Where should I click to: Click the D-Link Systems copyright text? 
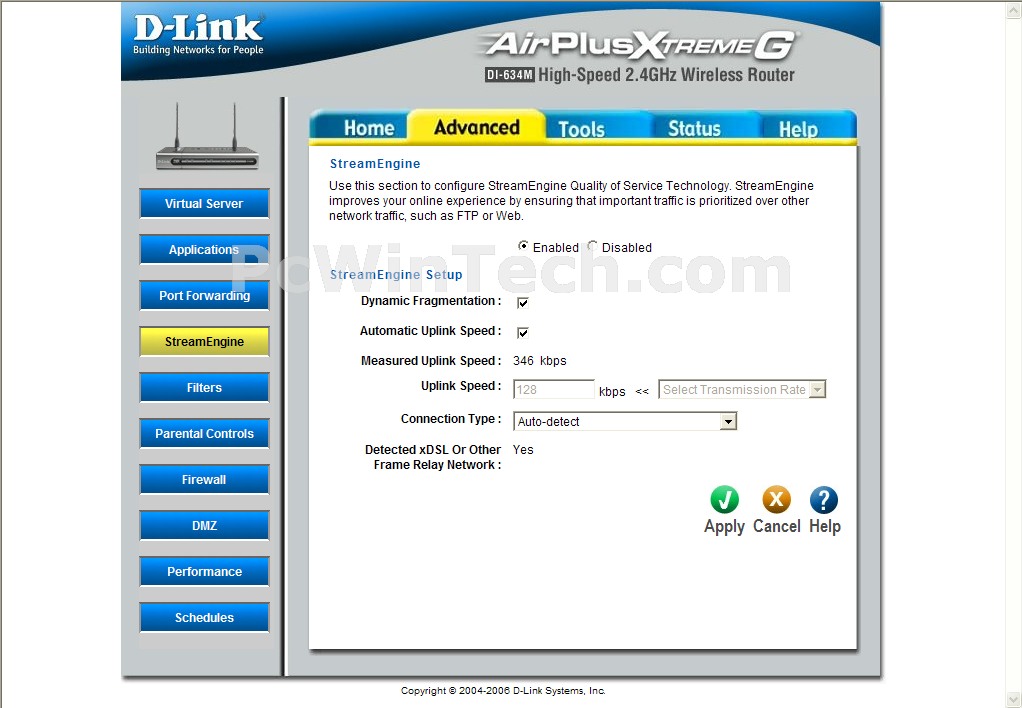point(503,690)
